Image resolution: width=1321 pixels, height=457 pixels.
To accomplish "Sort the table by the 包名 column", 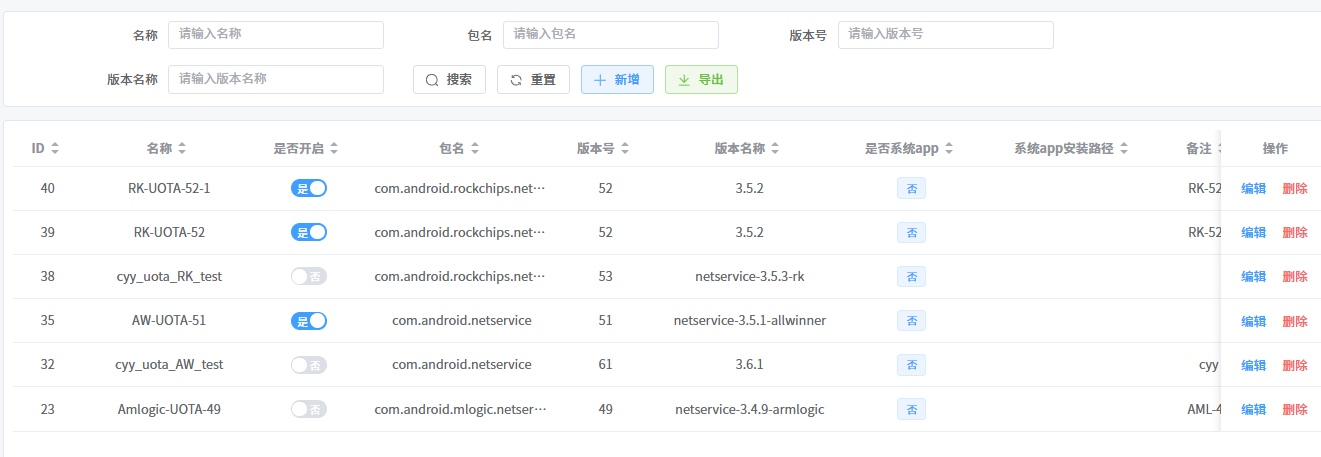I will (x=475, y=148).
